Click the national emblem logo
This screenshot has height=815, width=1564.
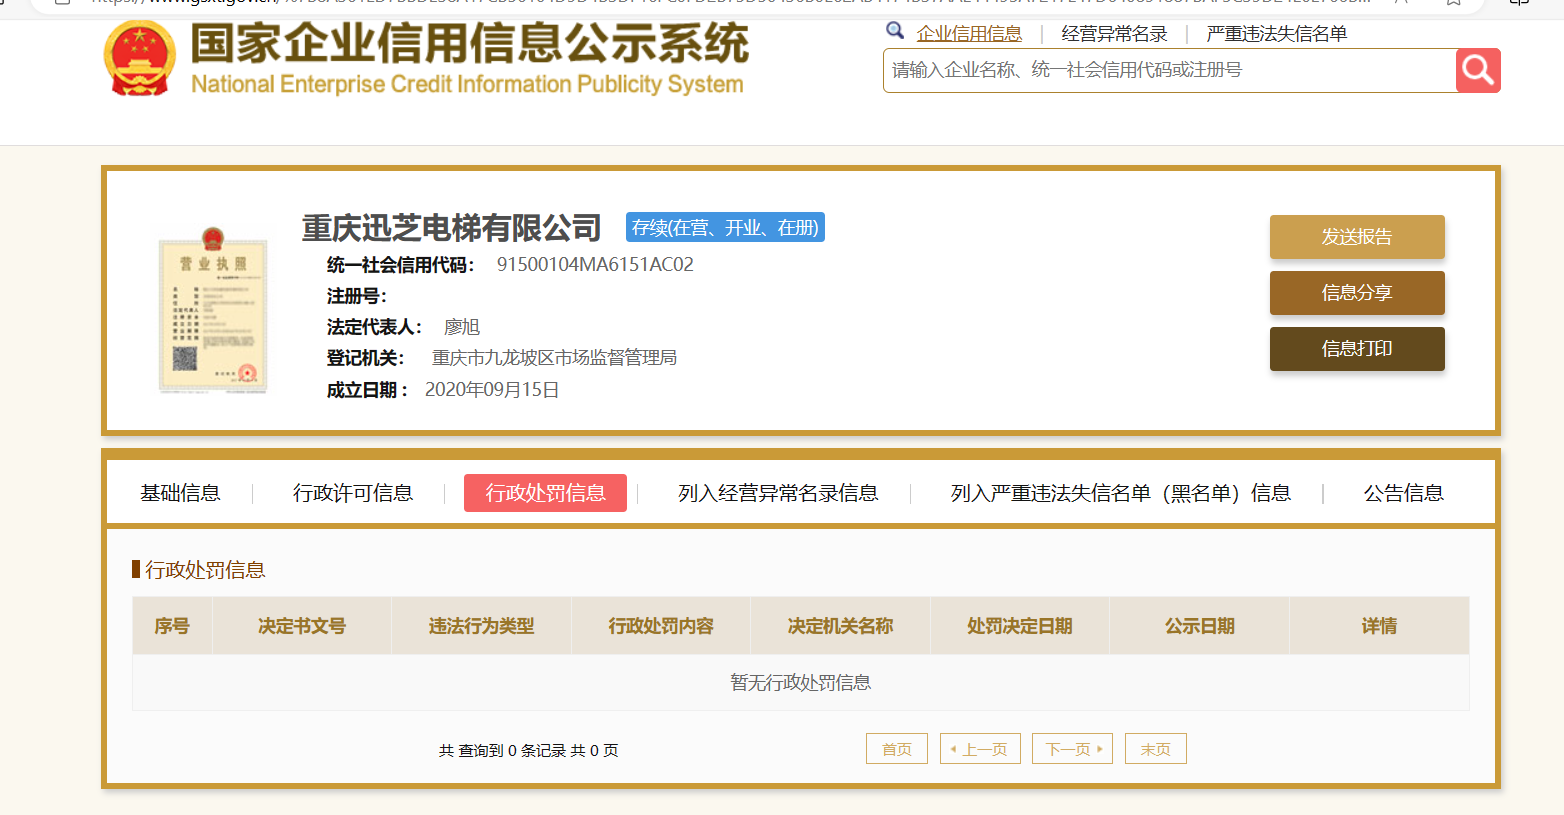point(140,58)
